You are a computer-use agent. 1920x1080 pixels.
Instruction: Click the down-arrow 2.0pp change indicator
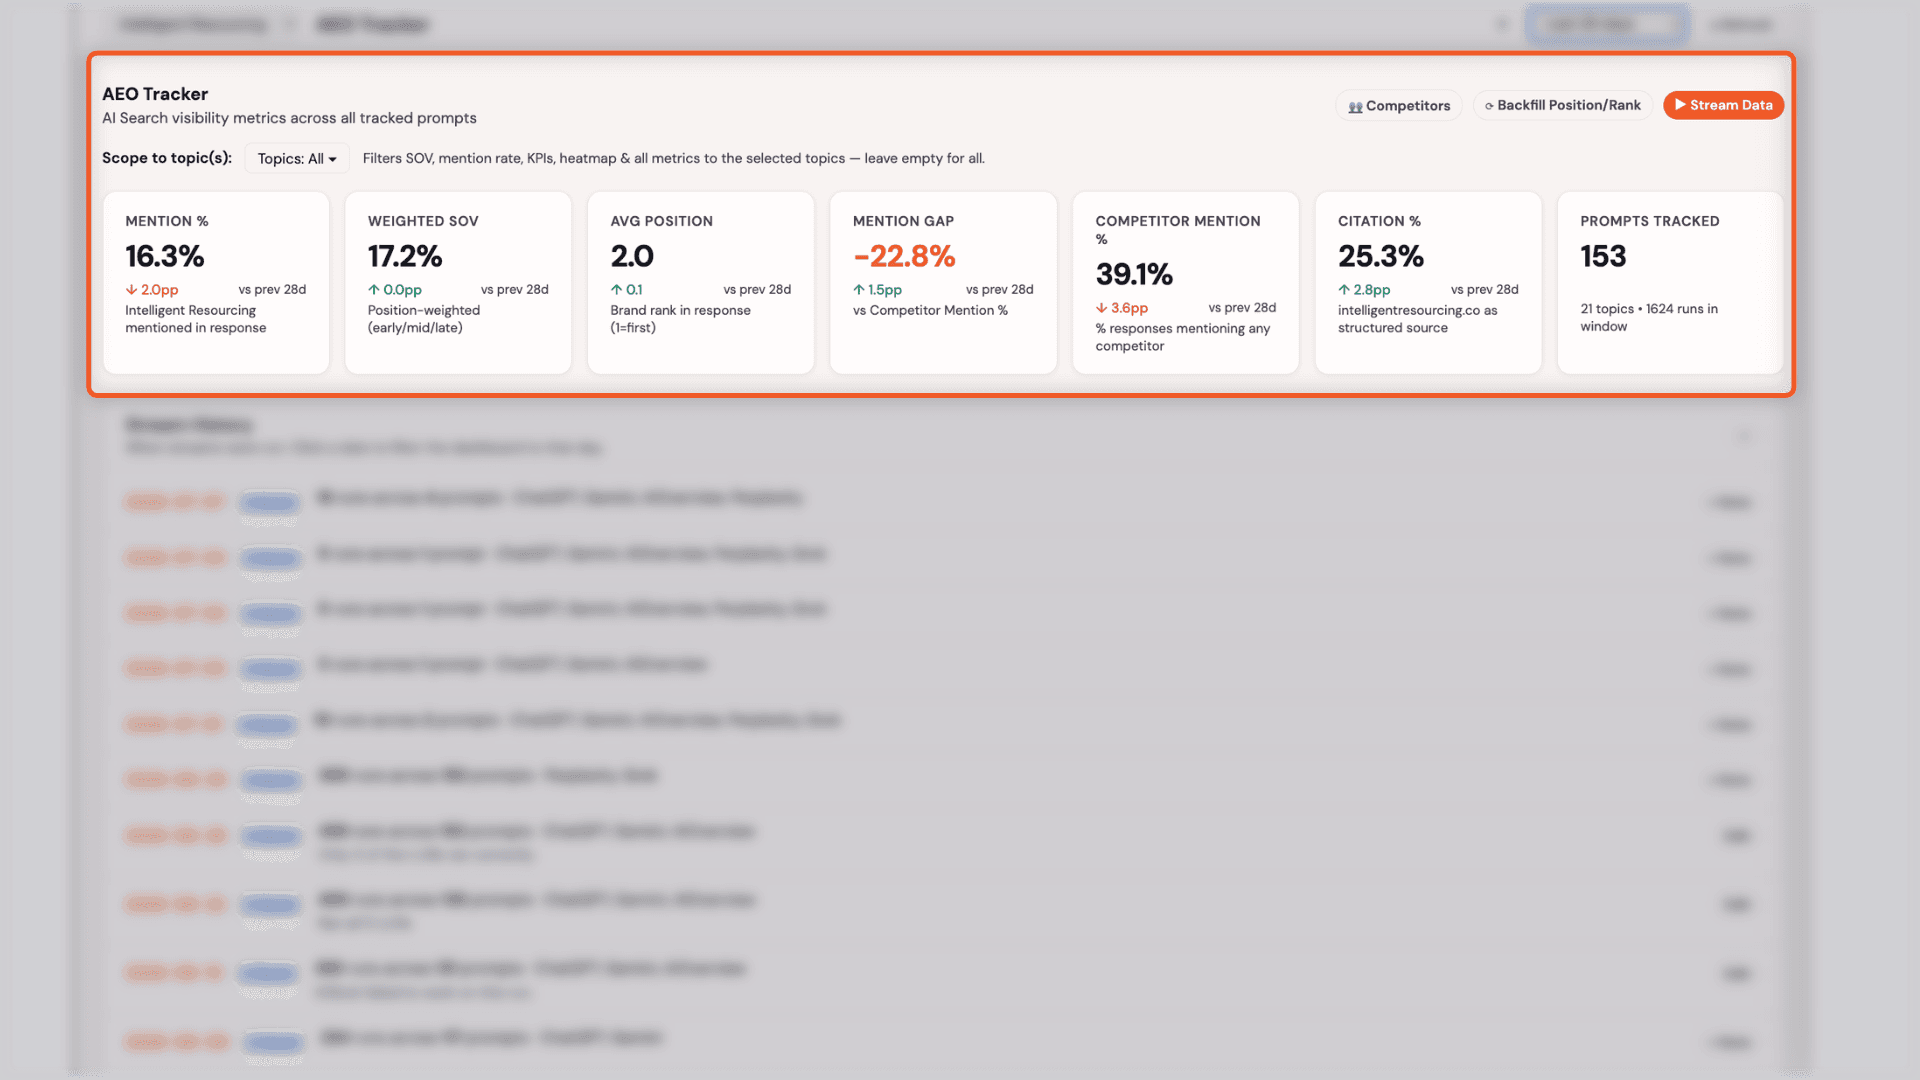pyautogui.click(x=152, y=290)
